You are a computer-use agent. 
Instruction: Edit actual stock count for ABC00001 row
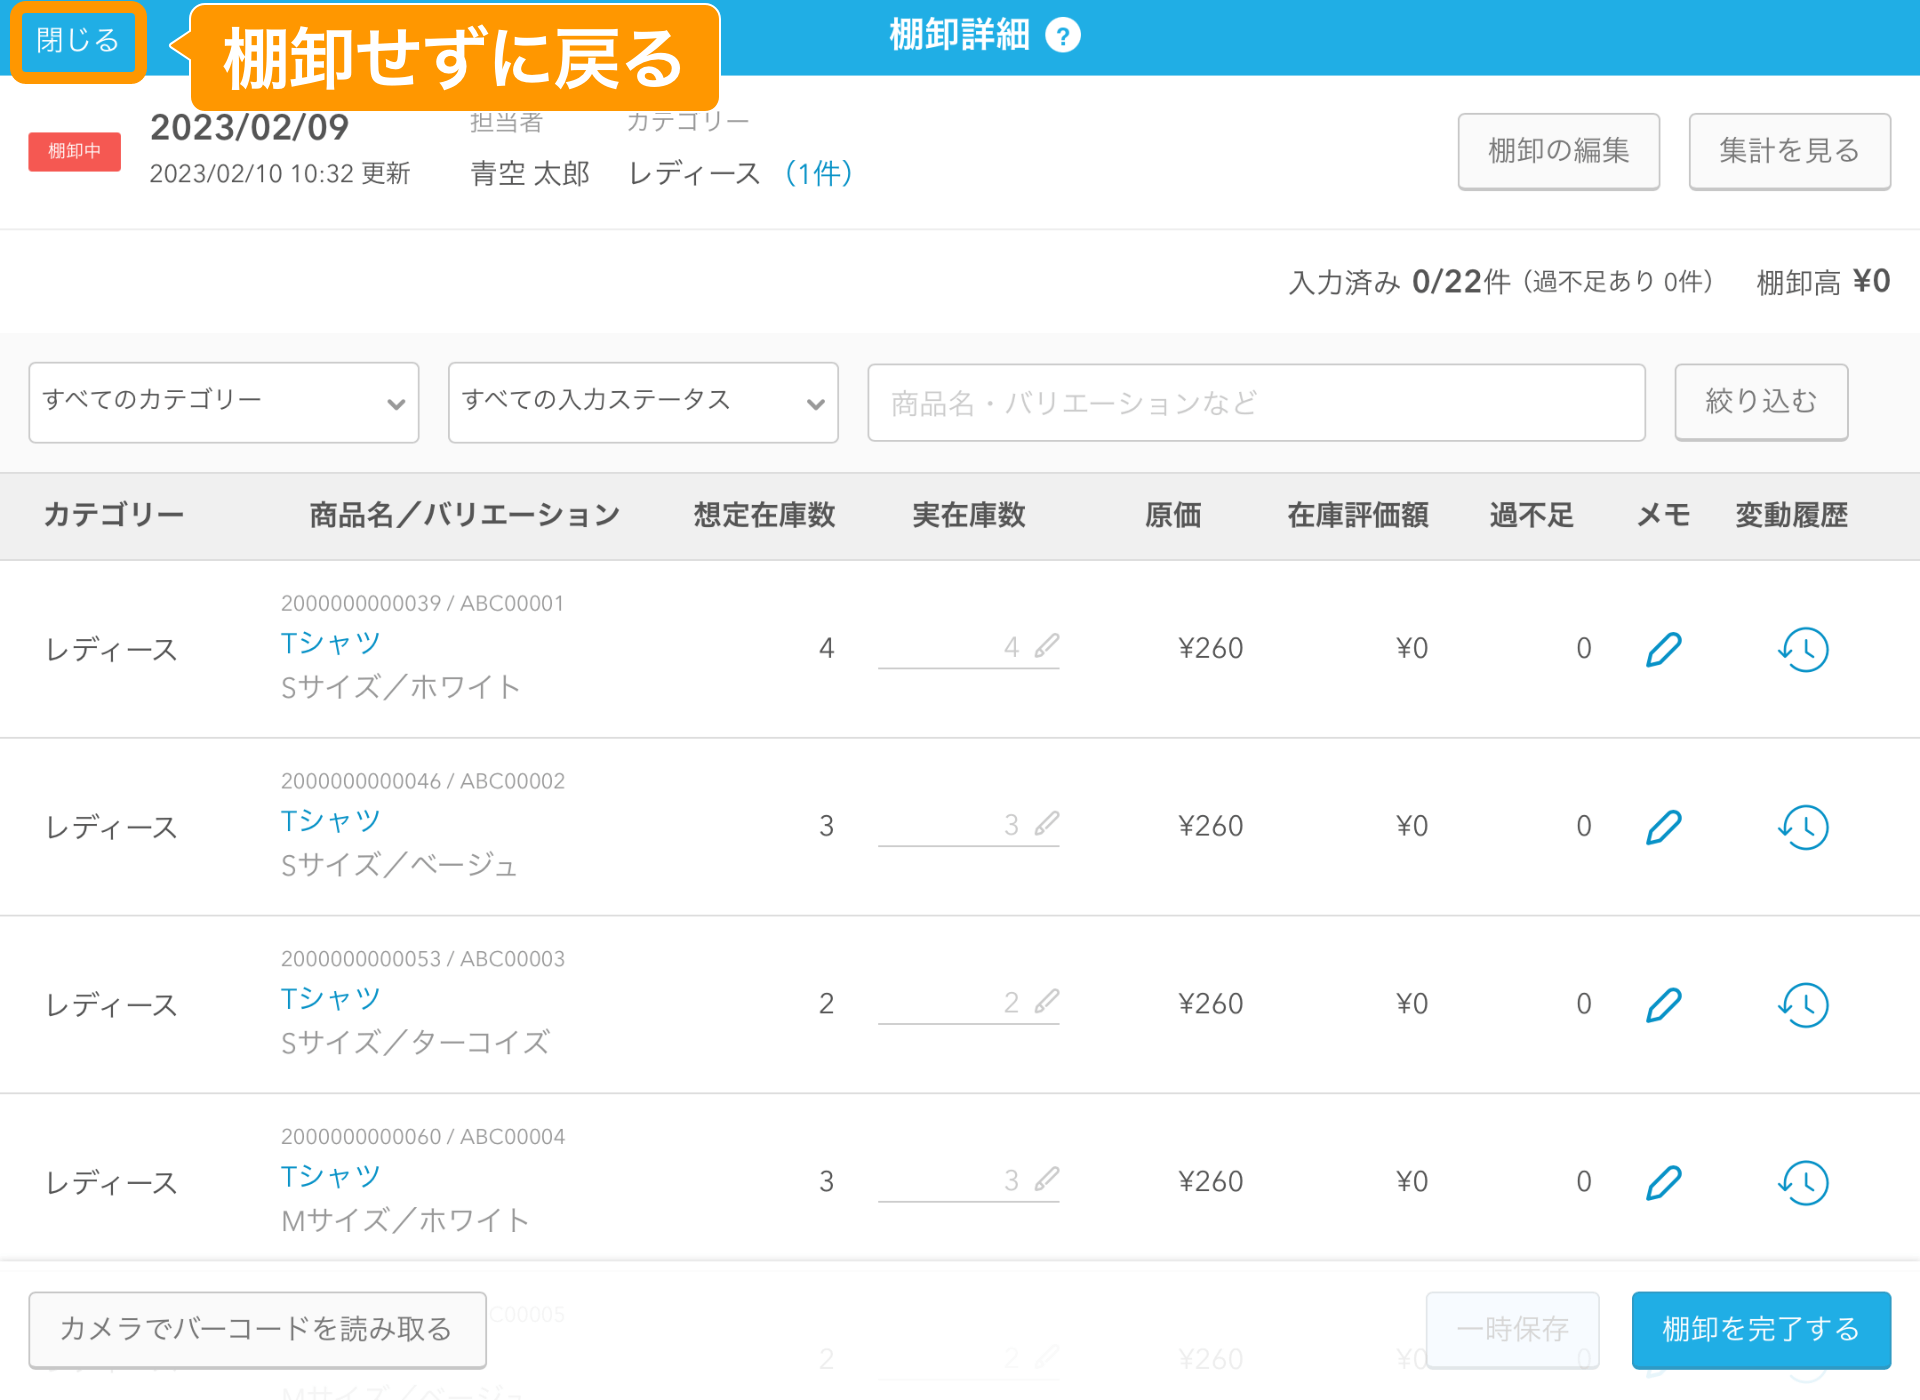click(x=968, y=648)
